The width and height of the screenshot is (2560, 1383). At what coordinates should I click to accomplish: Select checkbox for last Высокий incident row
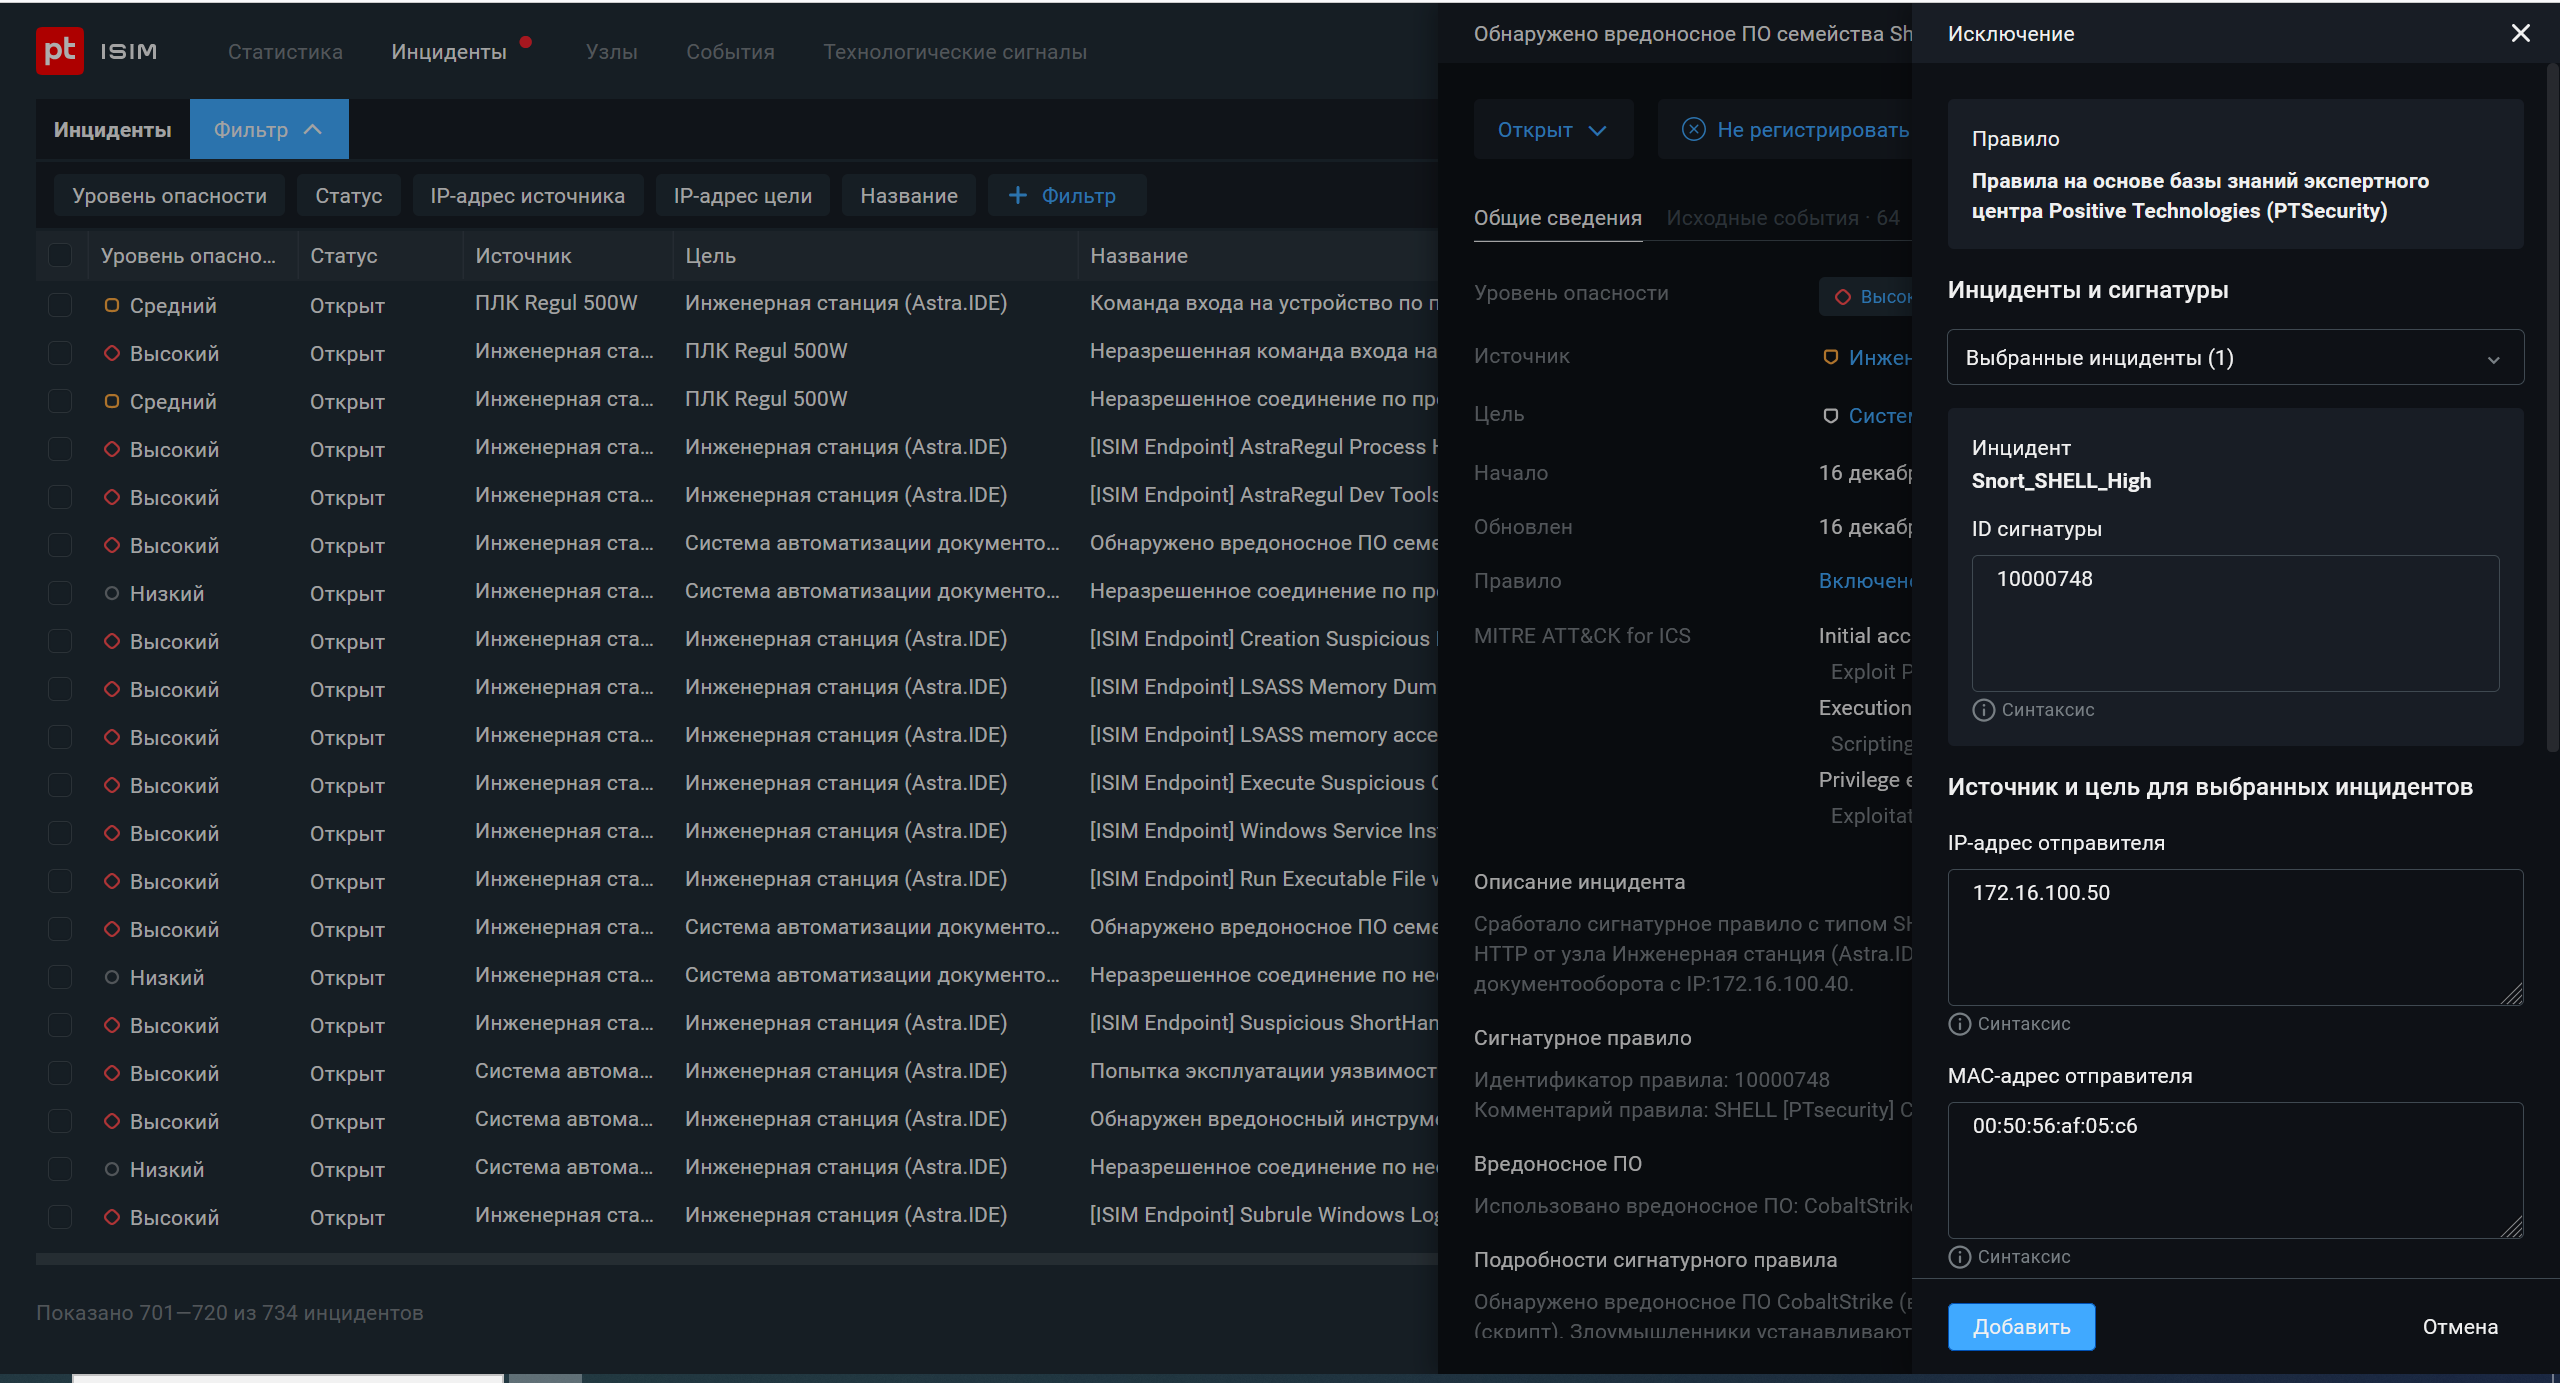click(x=60, y=1217)
